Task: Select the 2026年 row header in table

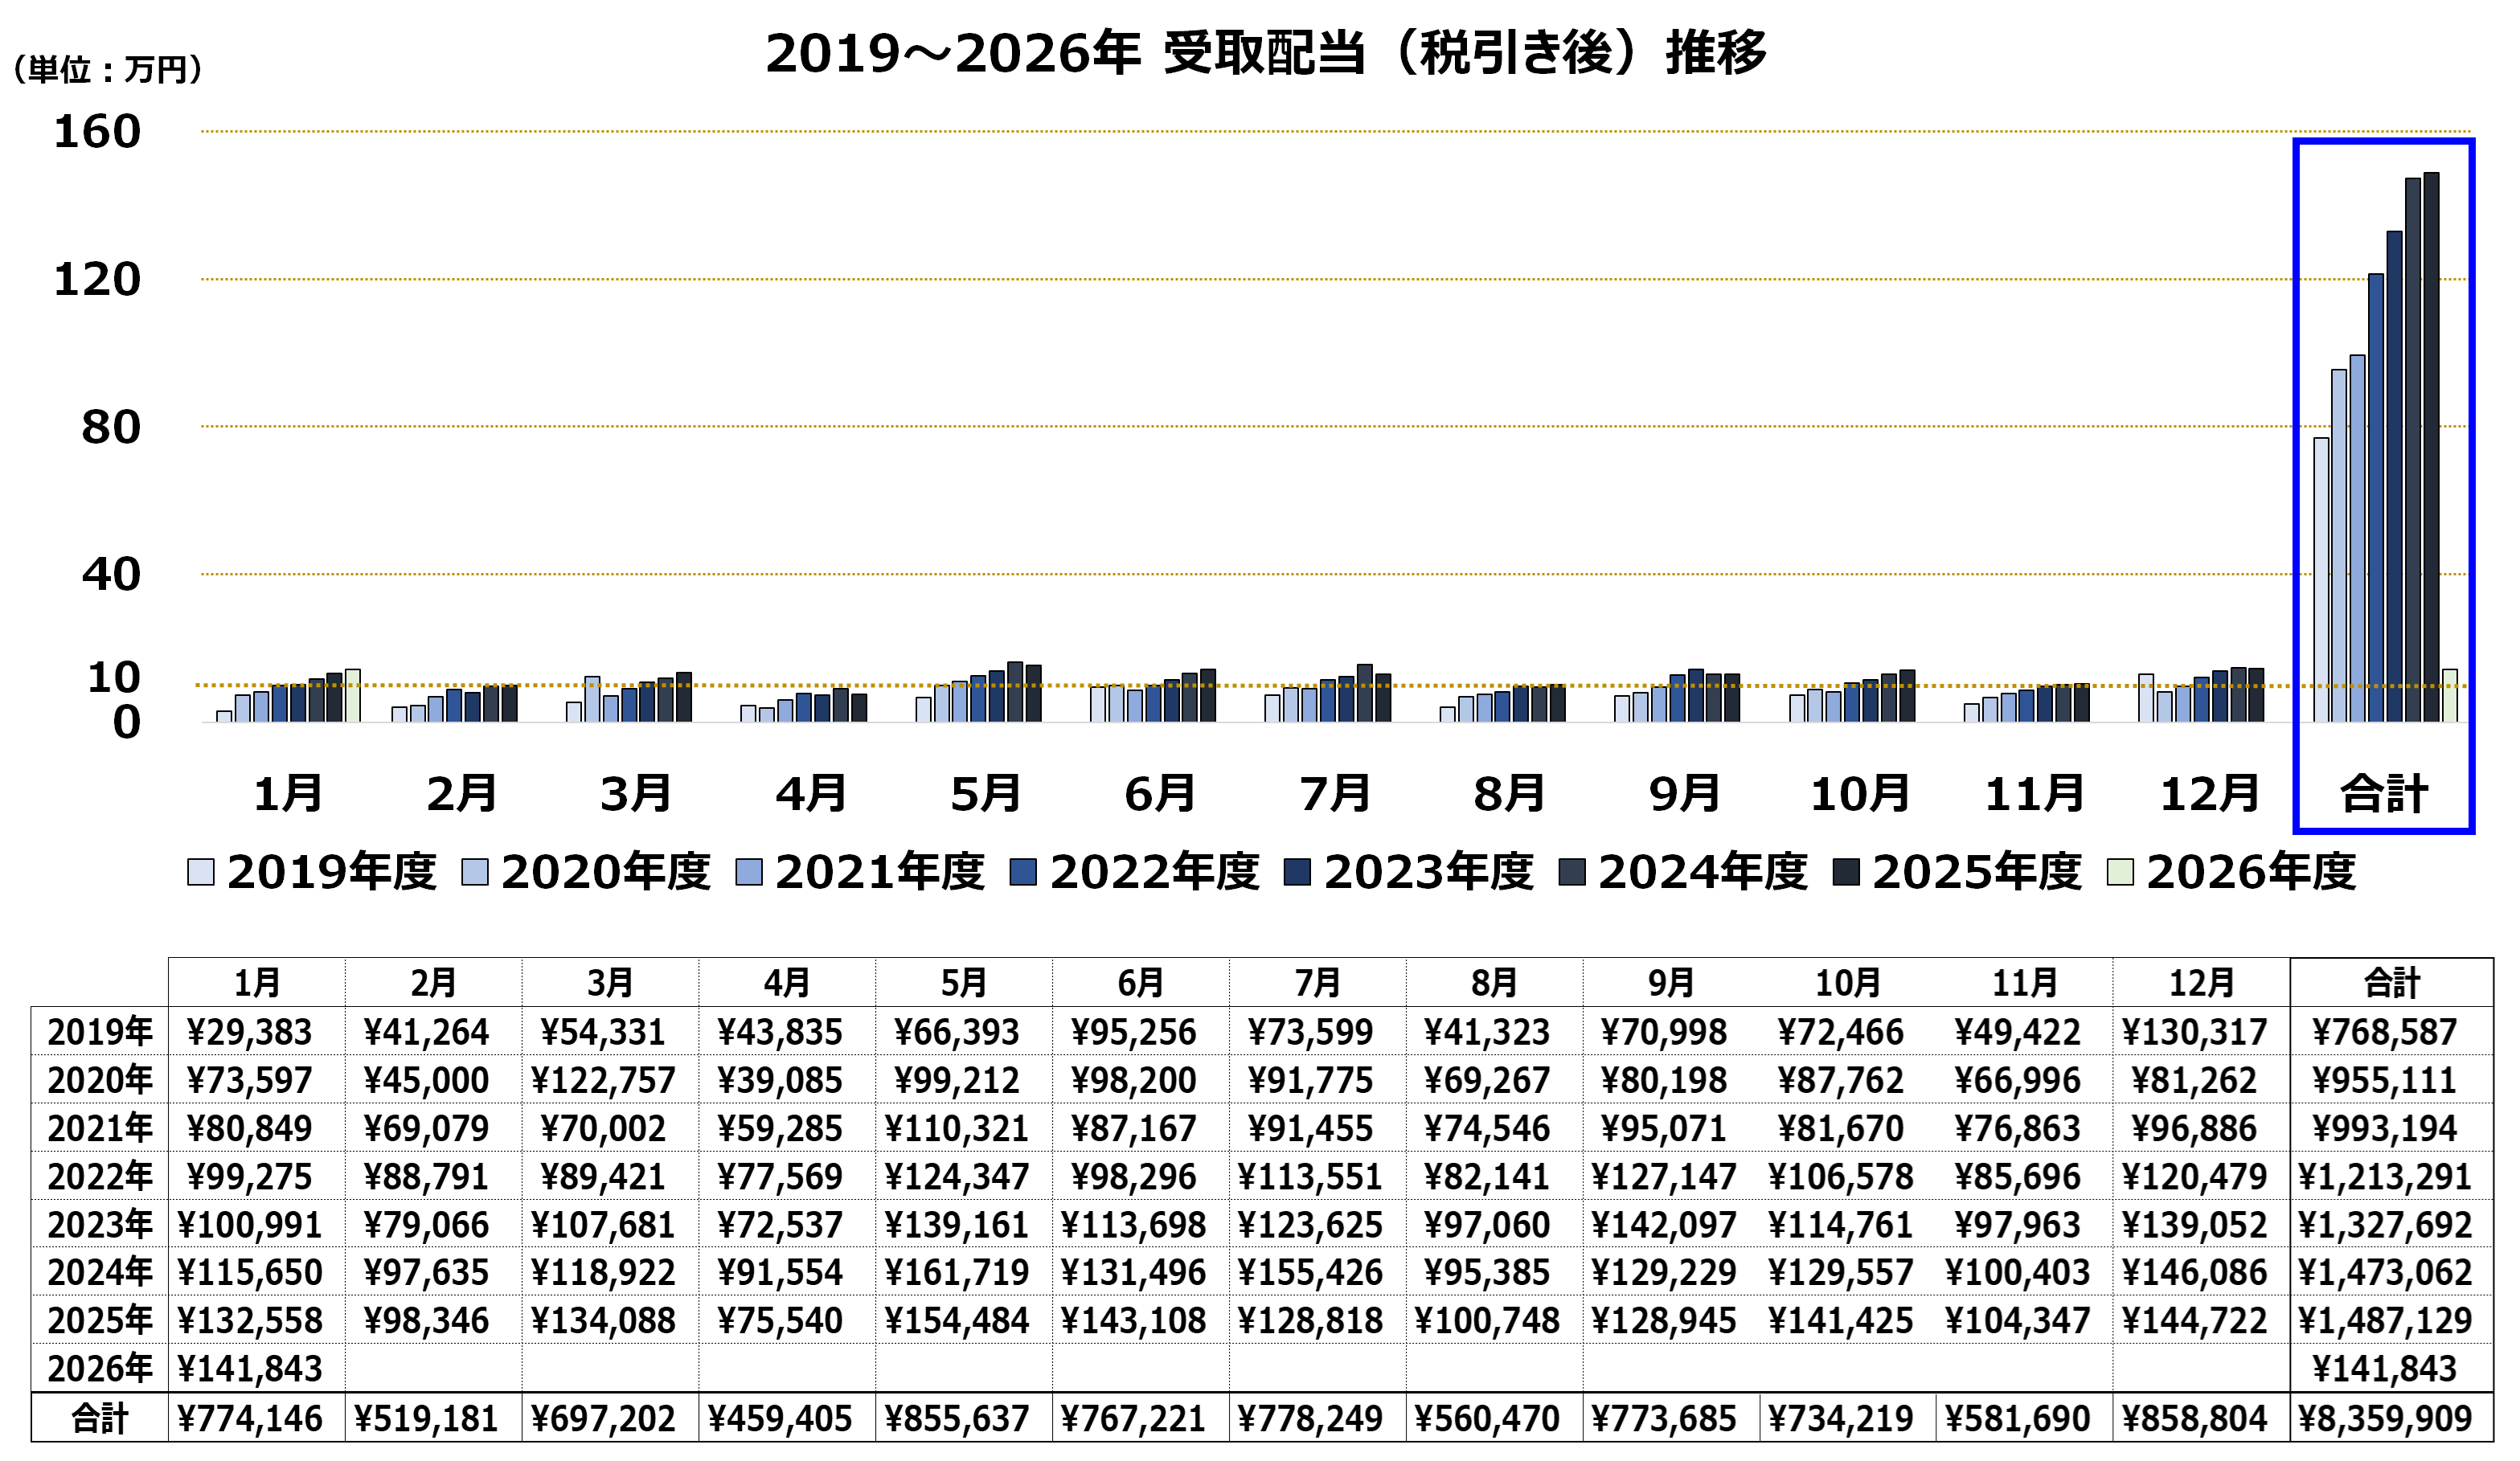Action: tap(100, 1369)
